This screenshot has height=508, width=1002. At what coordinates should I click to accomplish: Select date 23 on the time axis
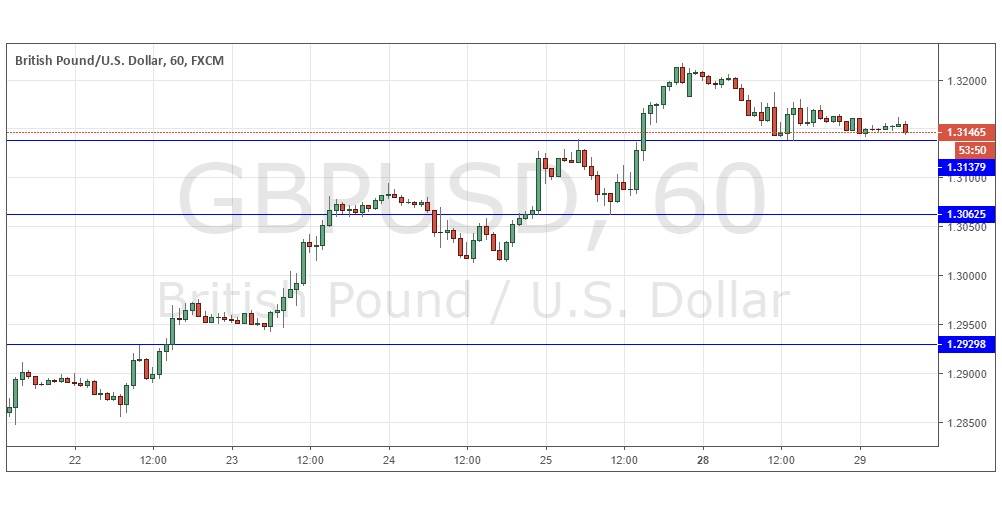pyautogui.click(x=231, y=461)
